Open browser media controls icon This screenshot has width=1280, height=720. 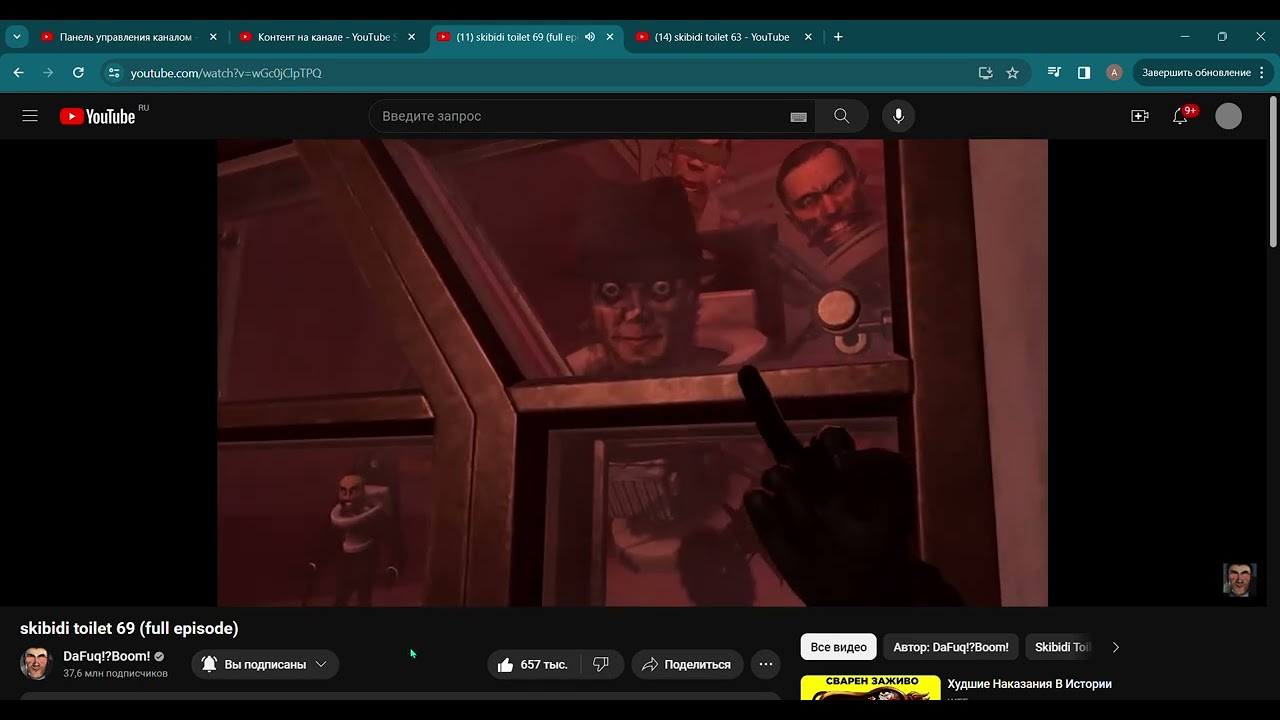tap(1054, 73)
